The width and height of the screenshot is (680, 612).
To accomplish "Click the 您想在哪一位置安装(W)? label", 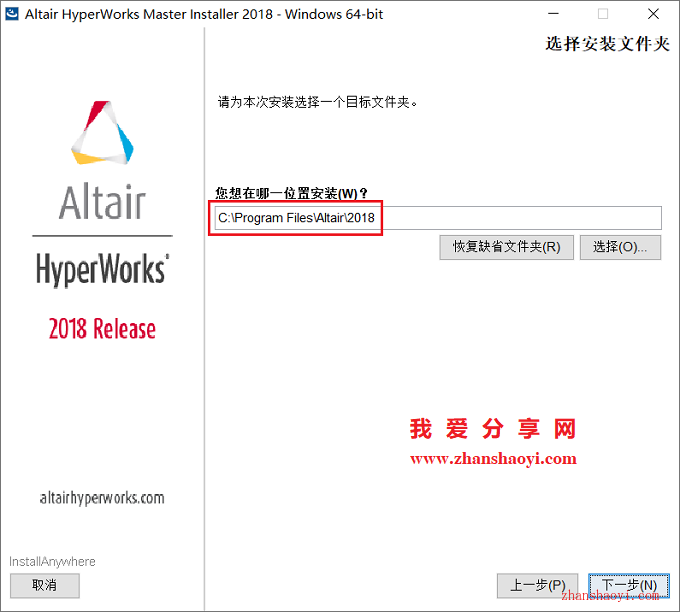I will (x=291, y=193).
